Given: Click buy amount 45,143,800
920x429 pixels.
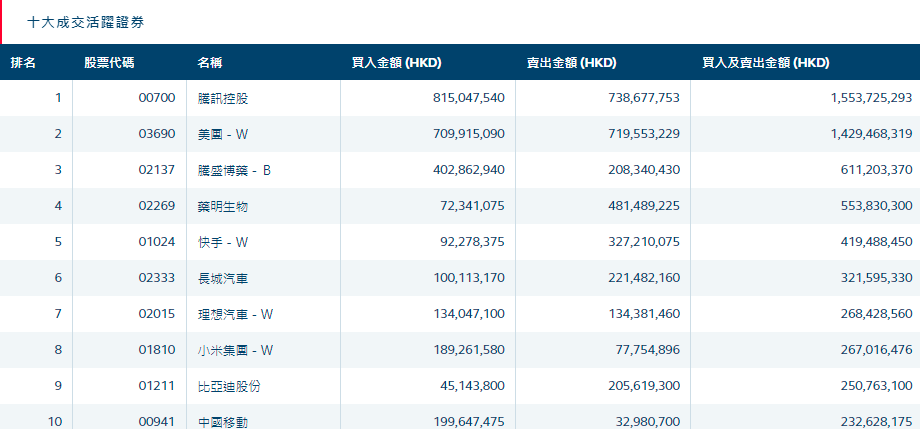Looking at the screenshot, I should (472, 386).
